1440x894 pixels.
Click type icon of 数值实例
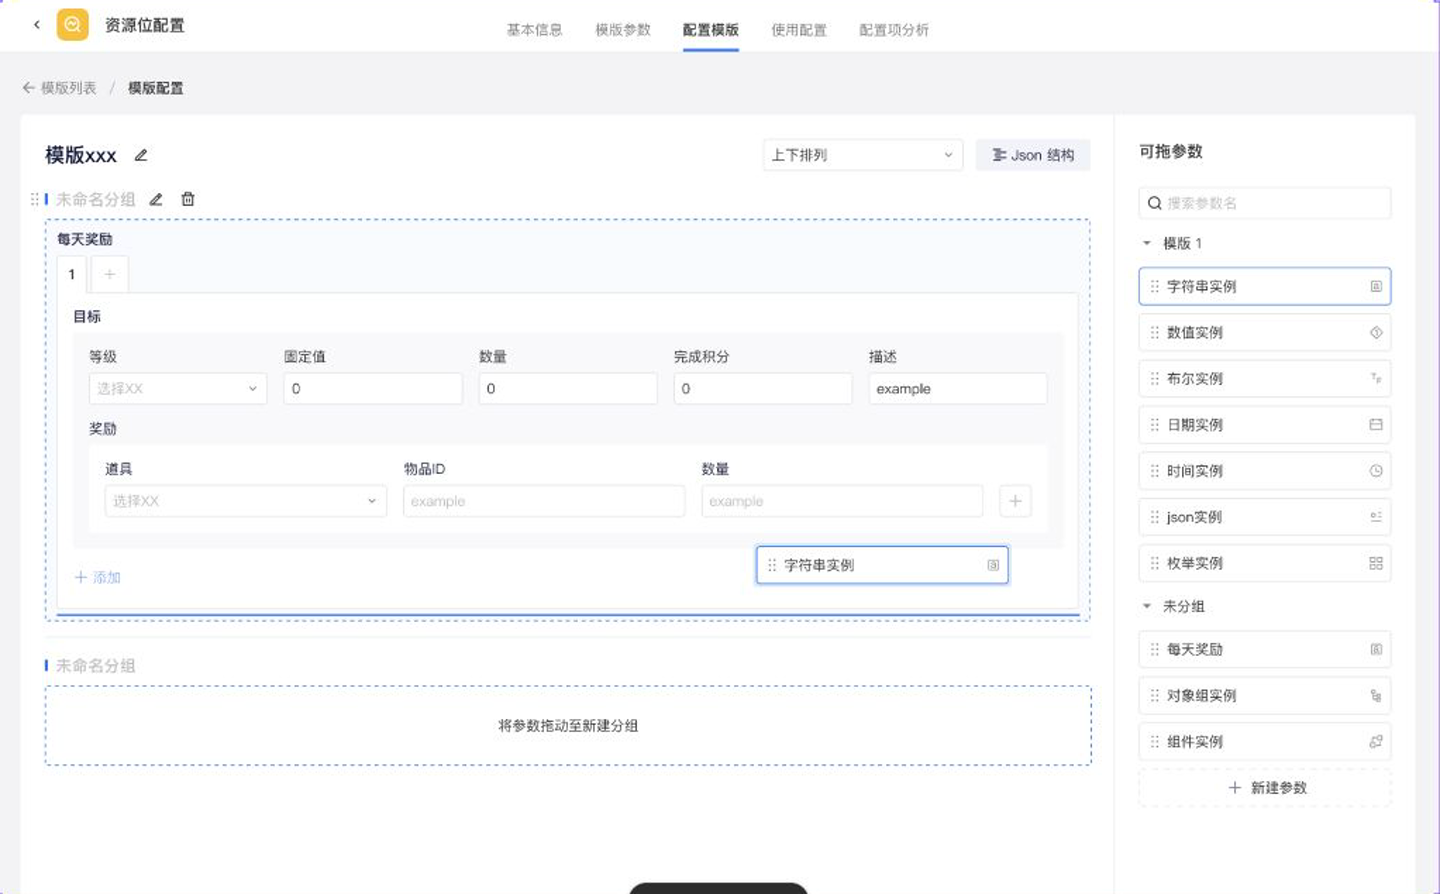[x=1376, y=333]
